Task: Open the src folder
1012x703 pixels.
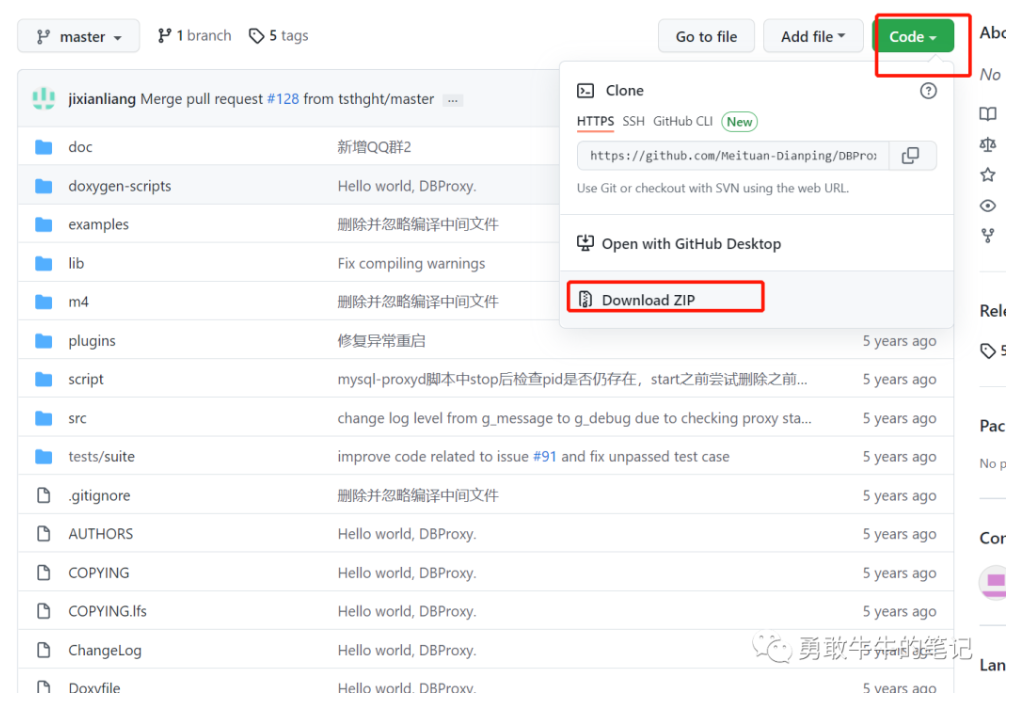Action: (x=77, y=418)
